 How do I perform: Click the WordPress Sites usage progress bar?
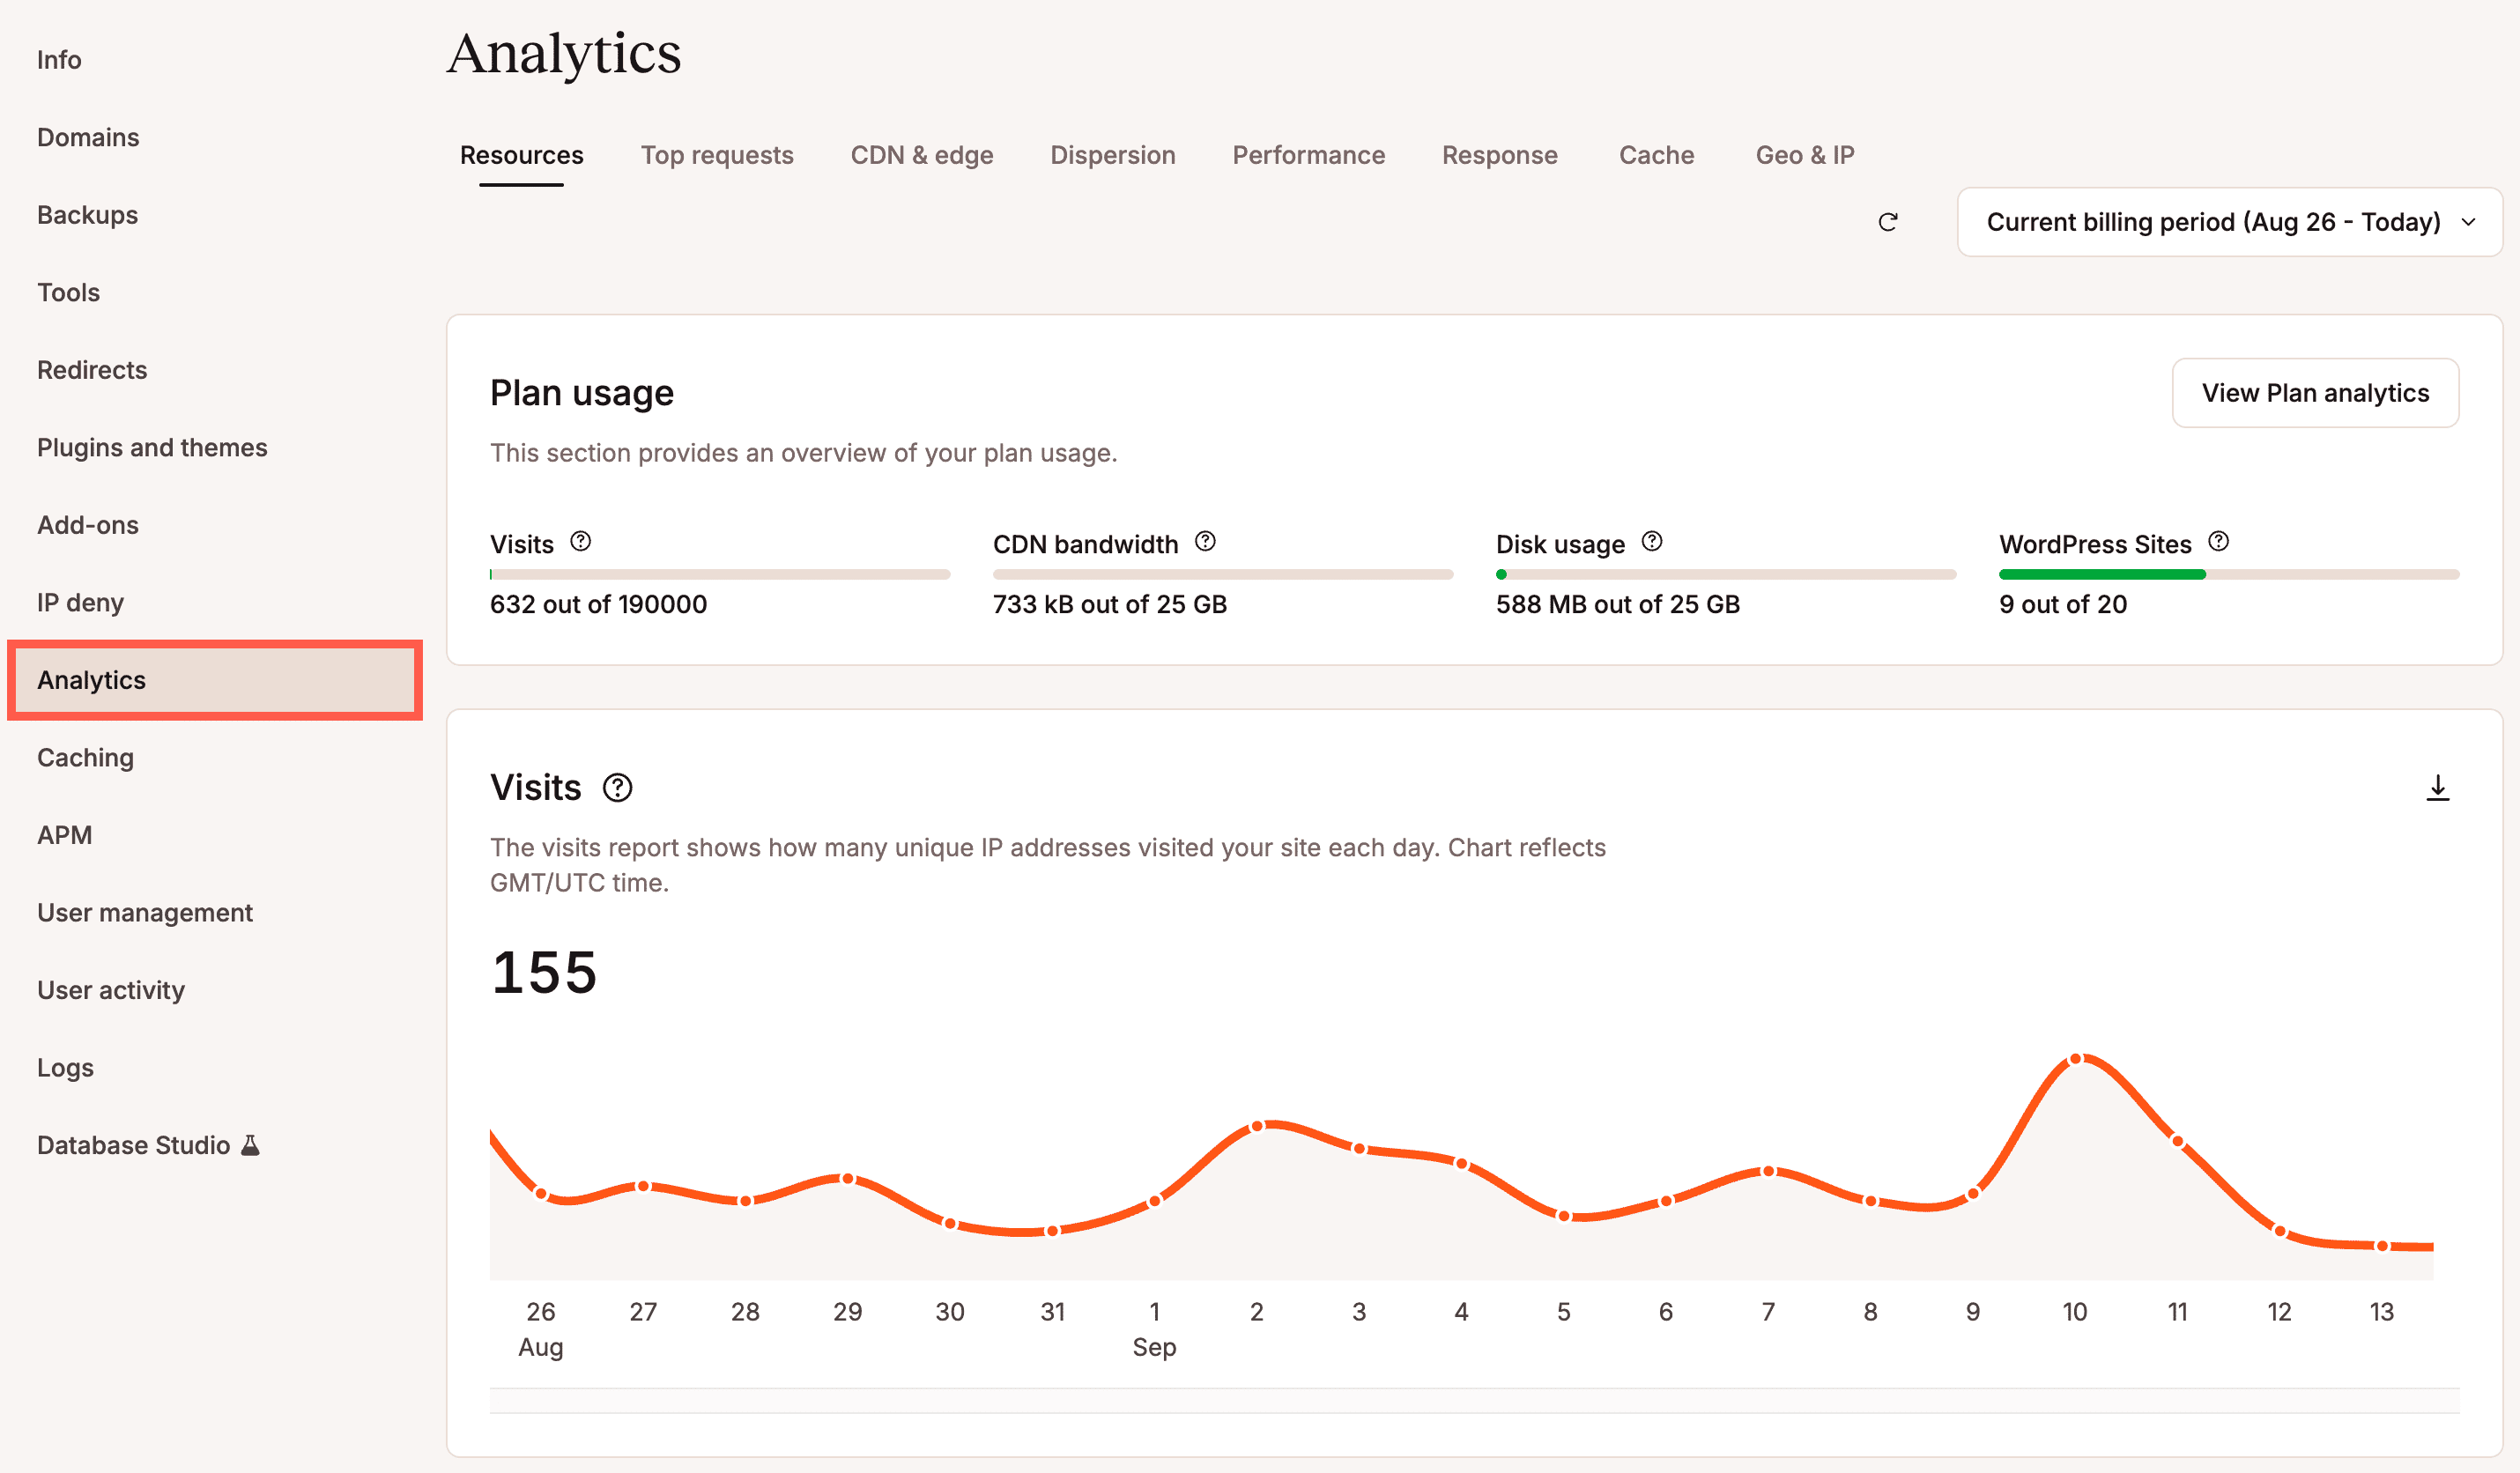tap(2229, 574)
